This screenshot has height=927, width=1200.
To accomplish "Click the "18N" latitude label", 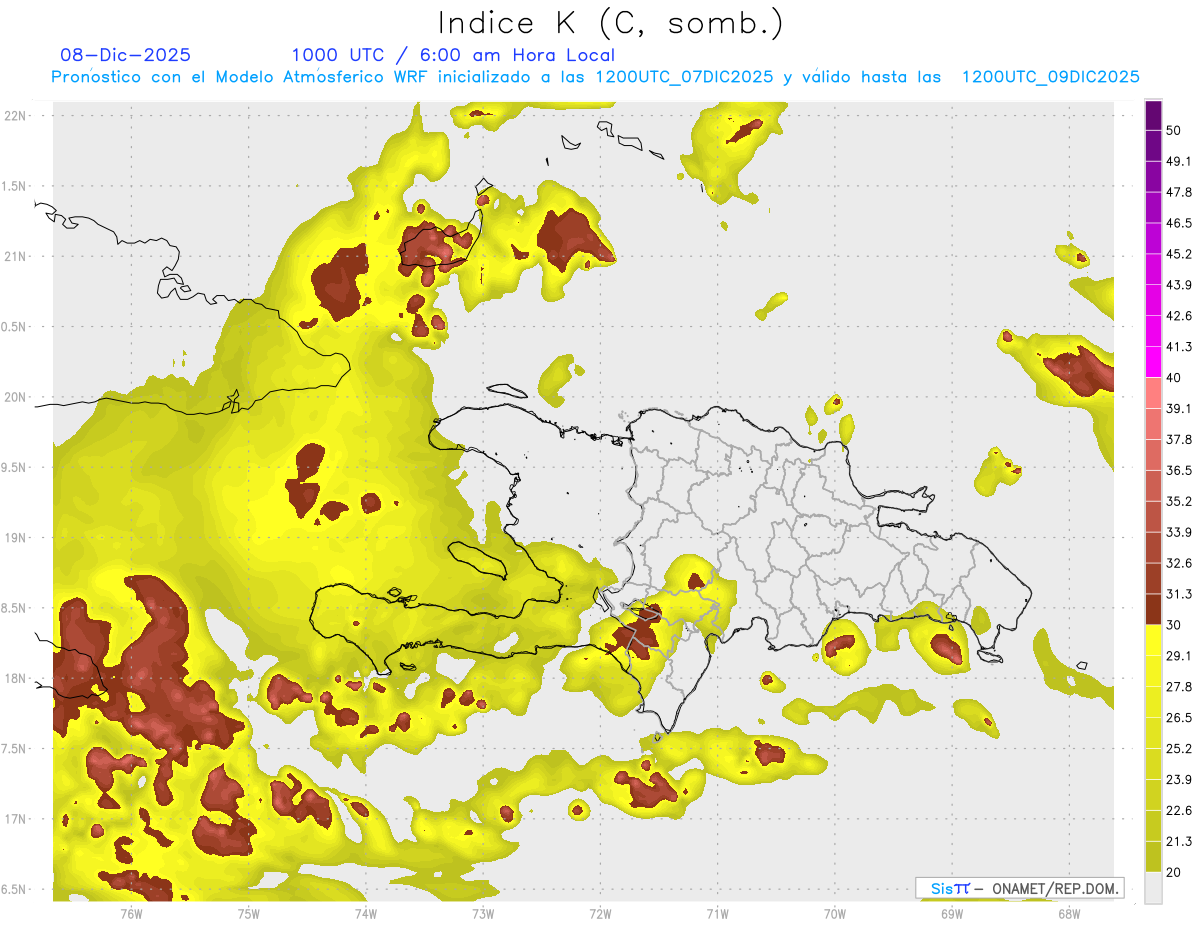I will coord(14,678).
